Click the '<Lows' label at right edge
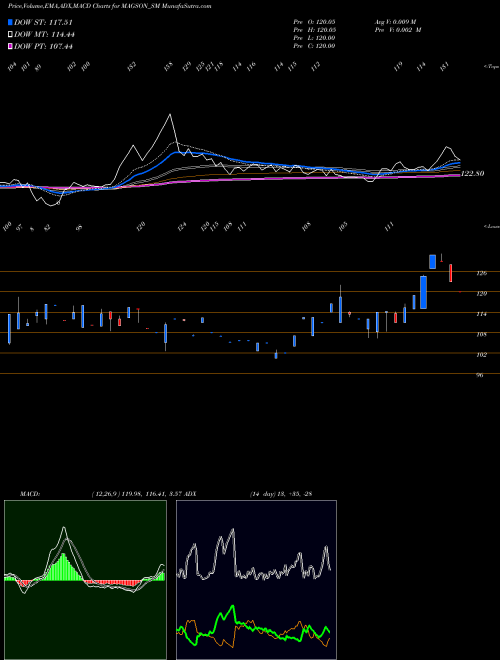The width and height of the screenshot is (500, 660). pyautogui.click(x=491, y=226)
